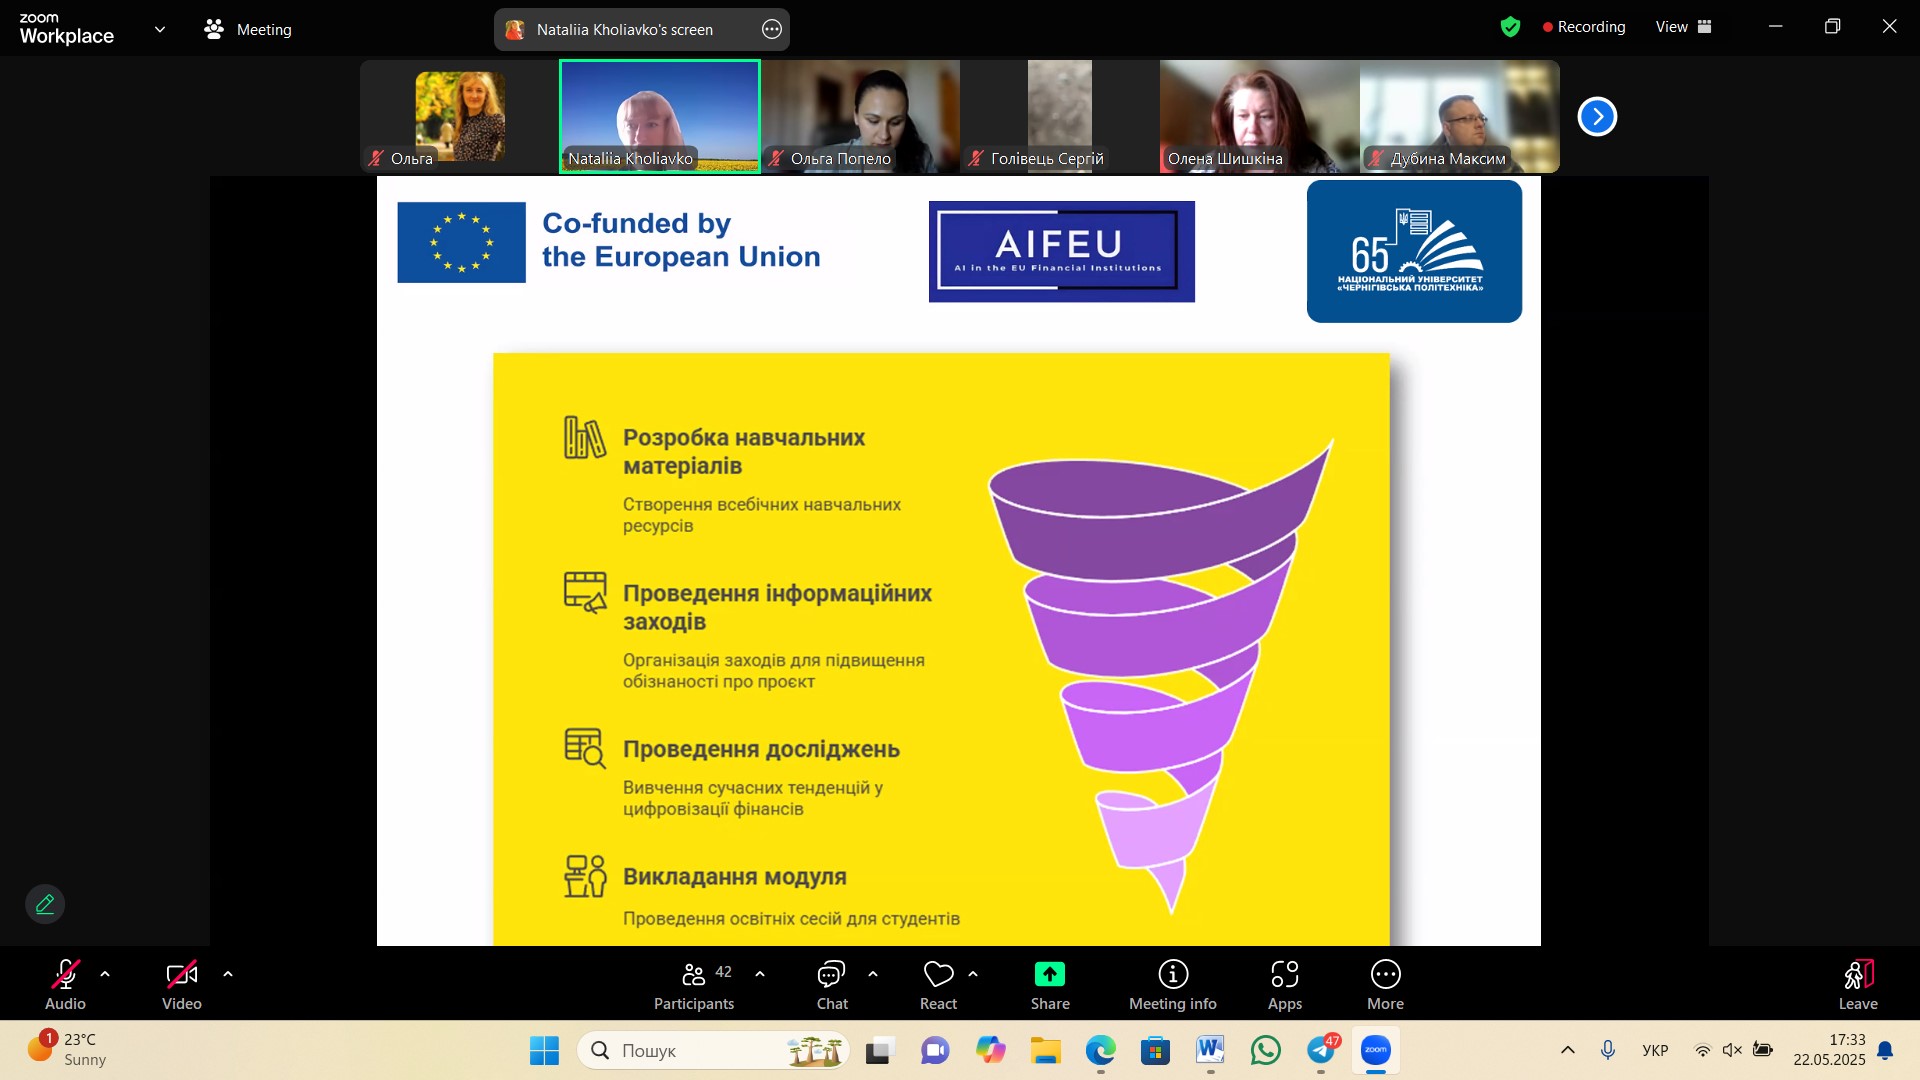The height and width of the screenshot is (1080, 1920).
Task: Show next participants with the arrow button
Action: click(1597, 117)
